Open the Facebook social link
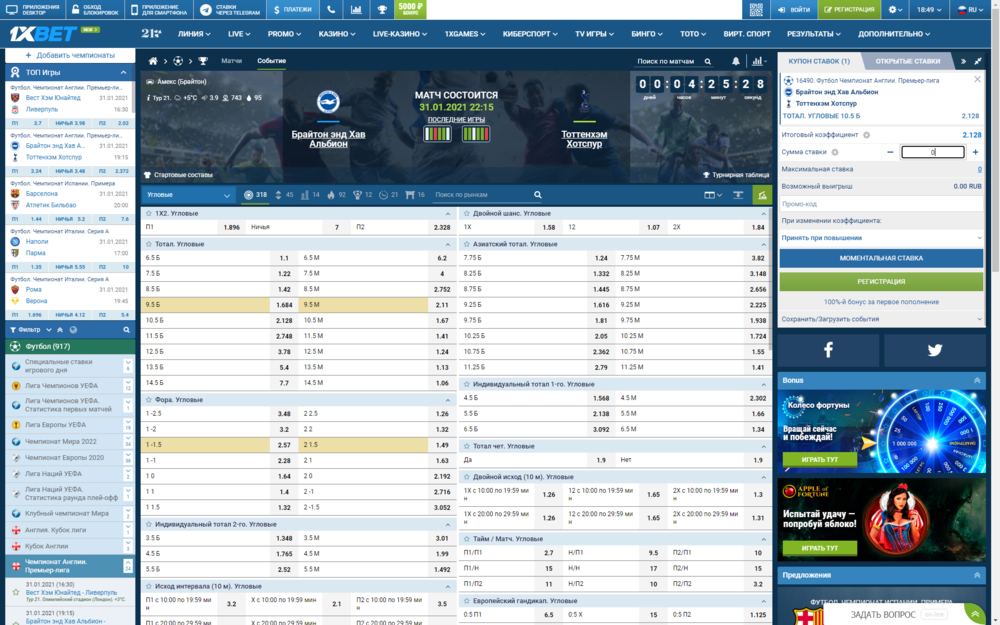Screen dimensions: 1000x625 click(828, 349)
